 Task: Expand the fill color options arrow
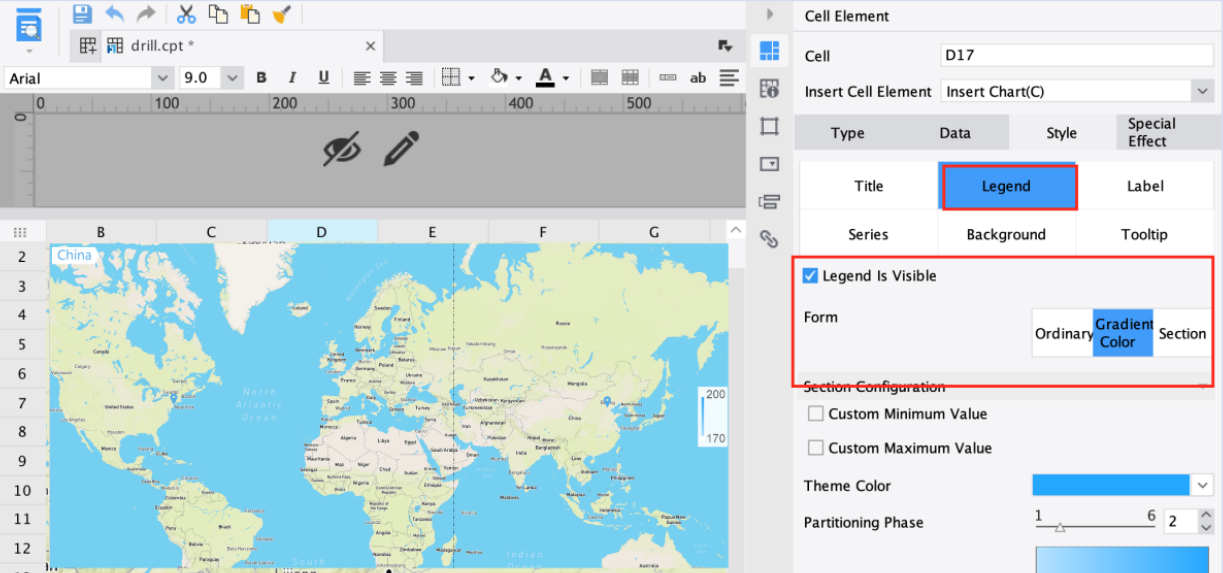click(520, 78)
